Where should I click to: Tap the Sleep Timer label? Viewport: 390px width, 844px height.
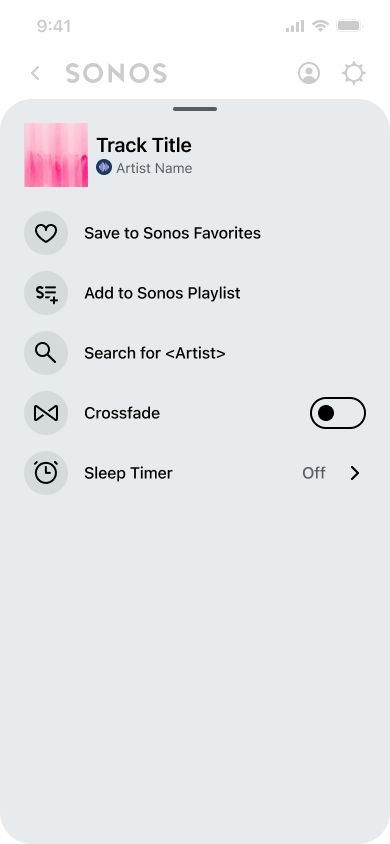(129, 473)
